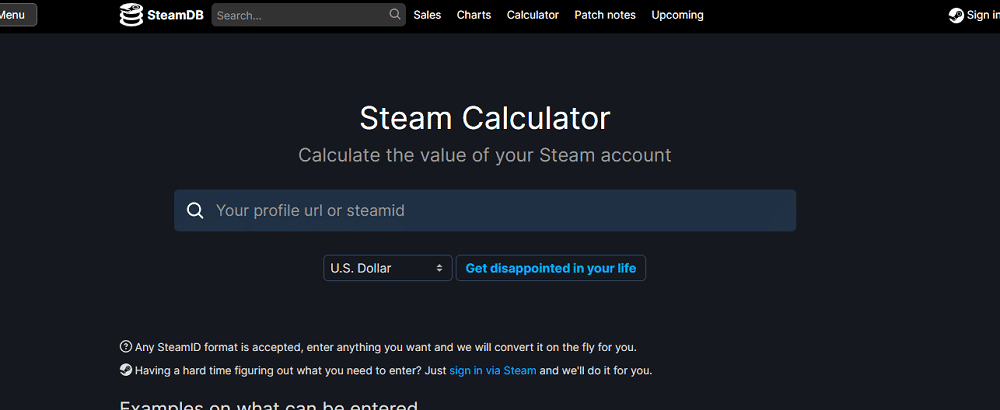Follow the 'sign in via Steam' link
The width and height of the screenshot is (1000, 410).
[x=492, y=371]
